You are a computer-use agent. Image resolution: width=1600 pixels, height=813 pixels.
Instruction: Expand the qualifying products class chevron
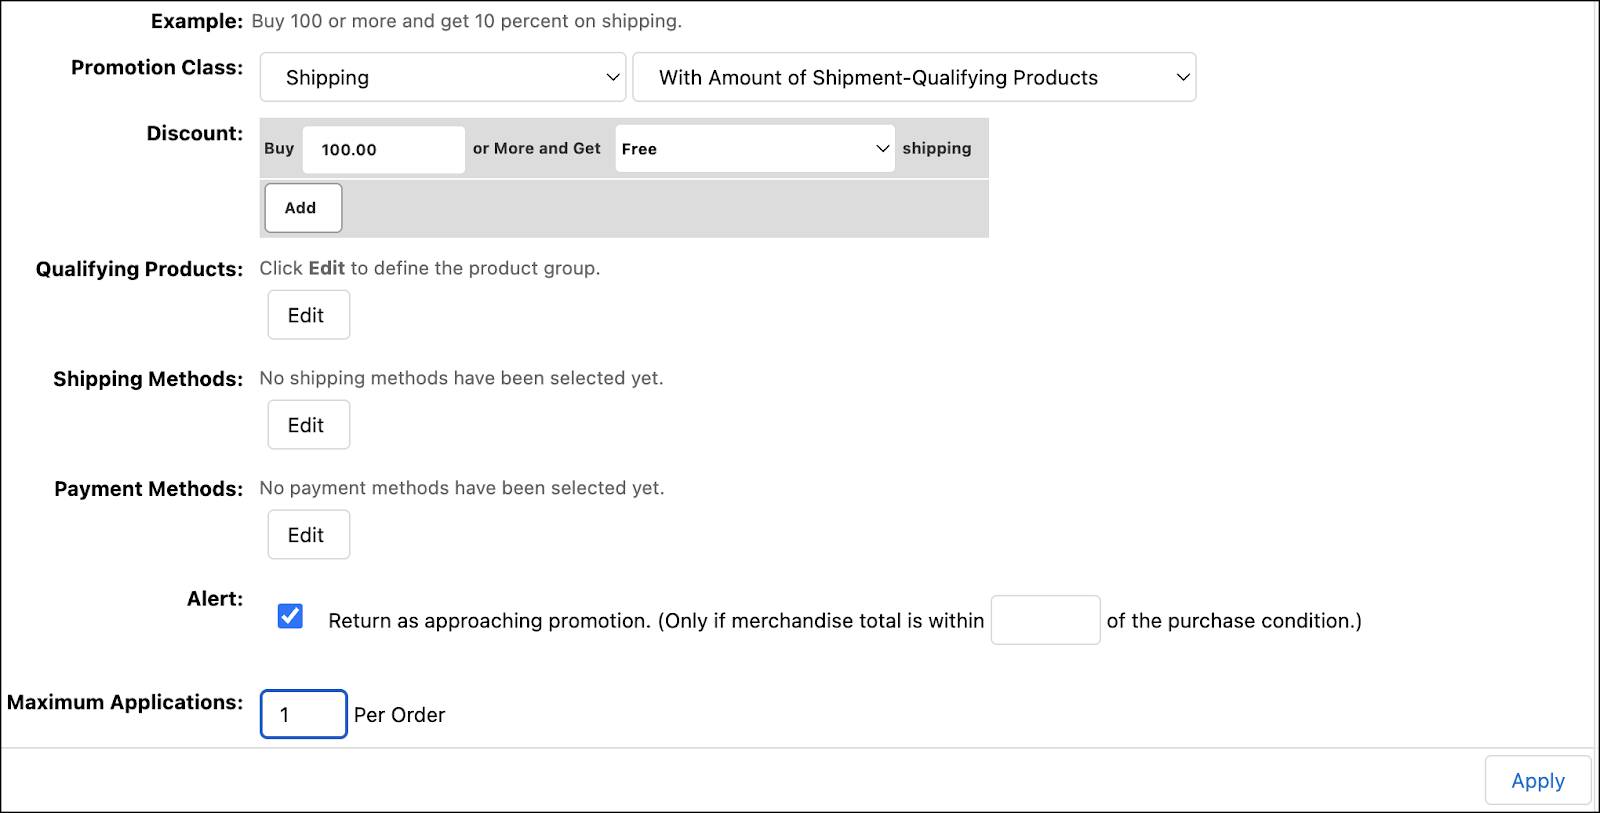(1182, 77)
